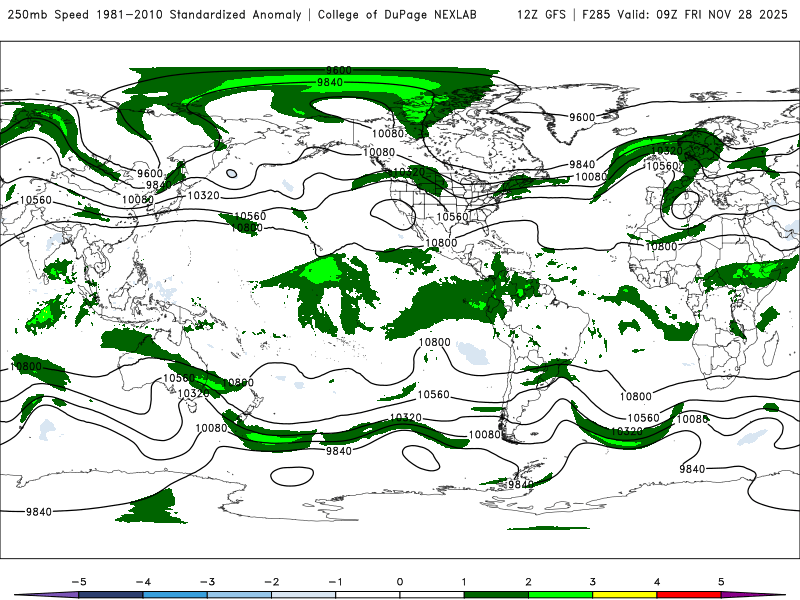The height and width of the screenshot is (600, 800).
Task: Click the 10800 contour label near Gulf of Mexico
Action: coord(441,243)
